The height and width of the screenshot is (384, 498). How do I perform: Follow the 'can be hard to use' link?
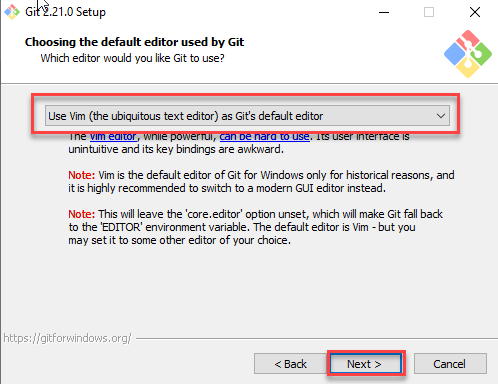point(264,137)
